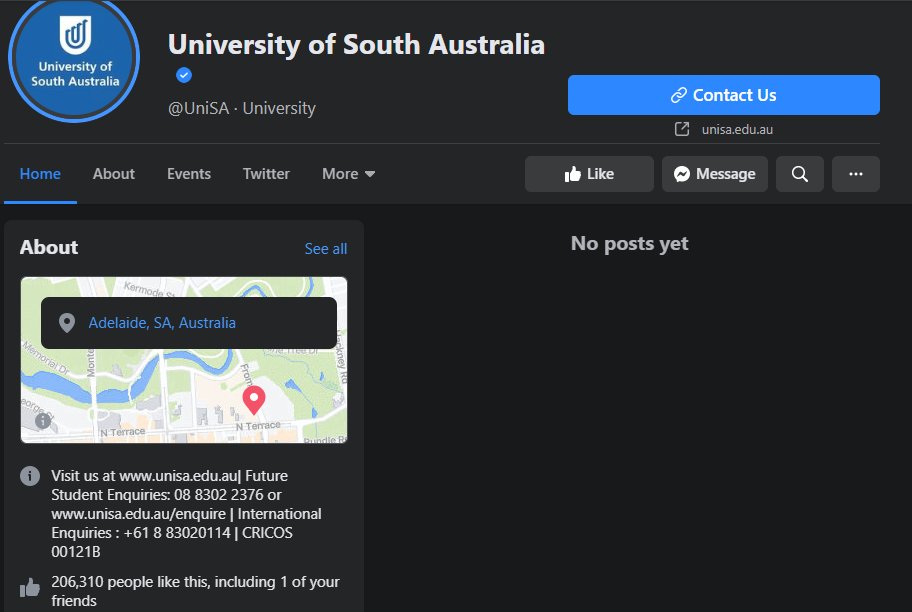The width and height of the screenshot is (912, 612).
Task: Click the blue verified badge next to page name
Action: 183,74
